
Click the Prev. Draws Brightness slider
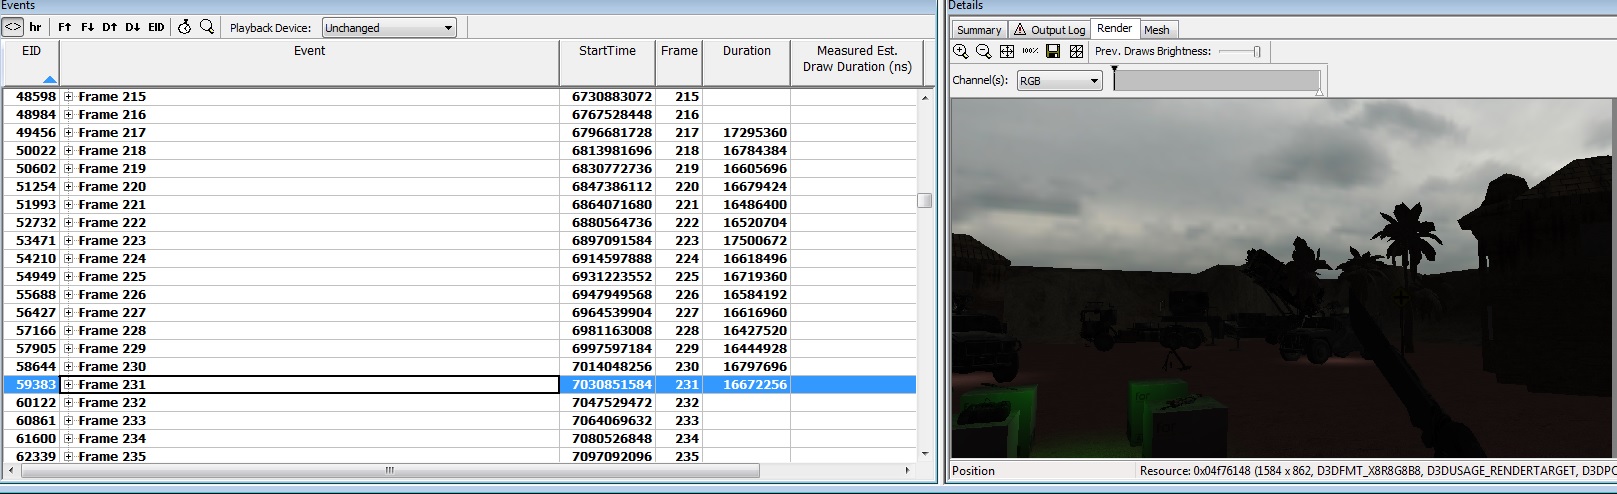(1239, 51)
